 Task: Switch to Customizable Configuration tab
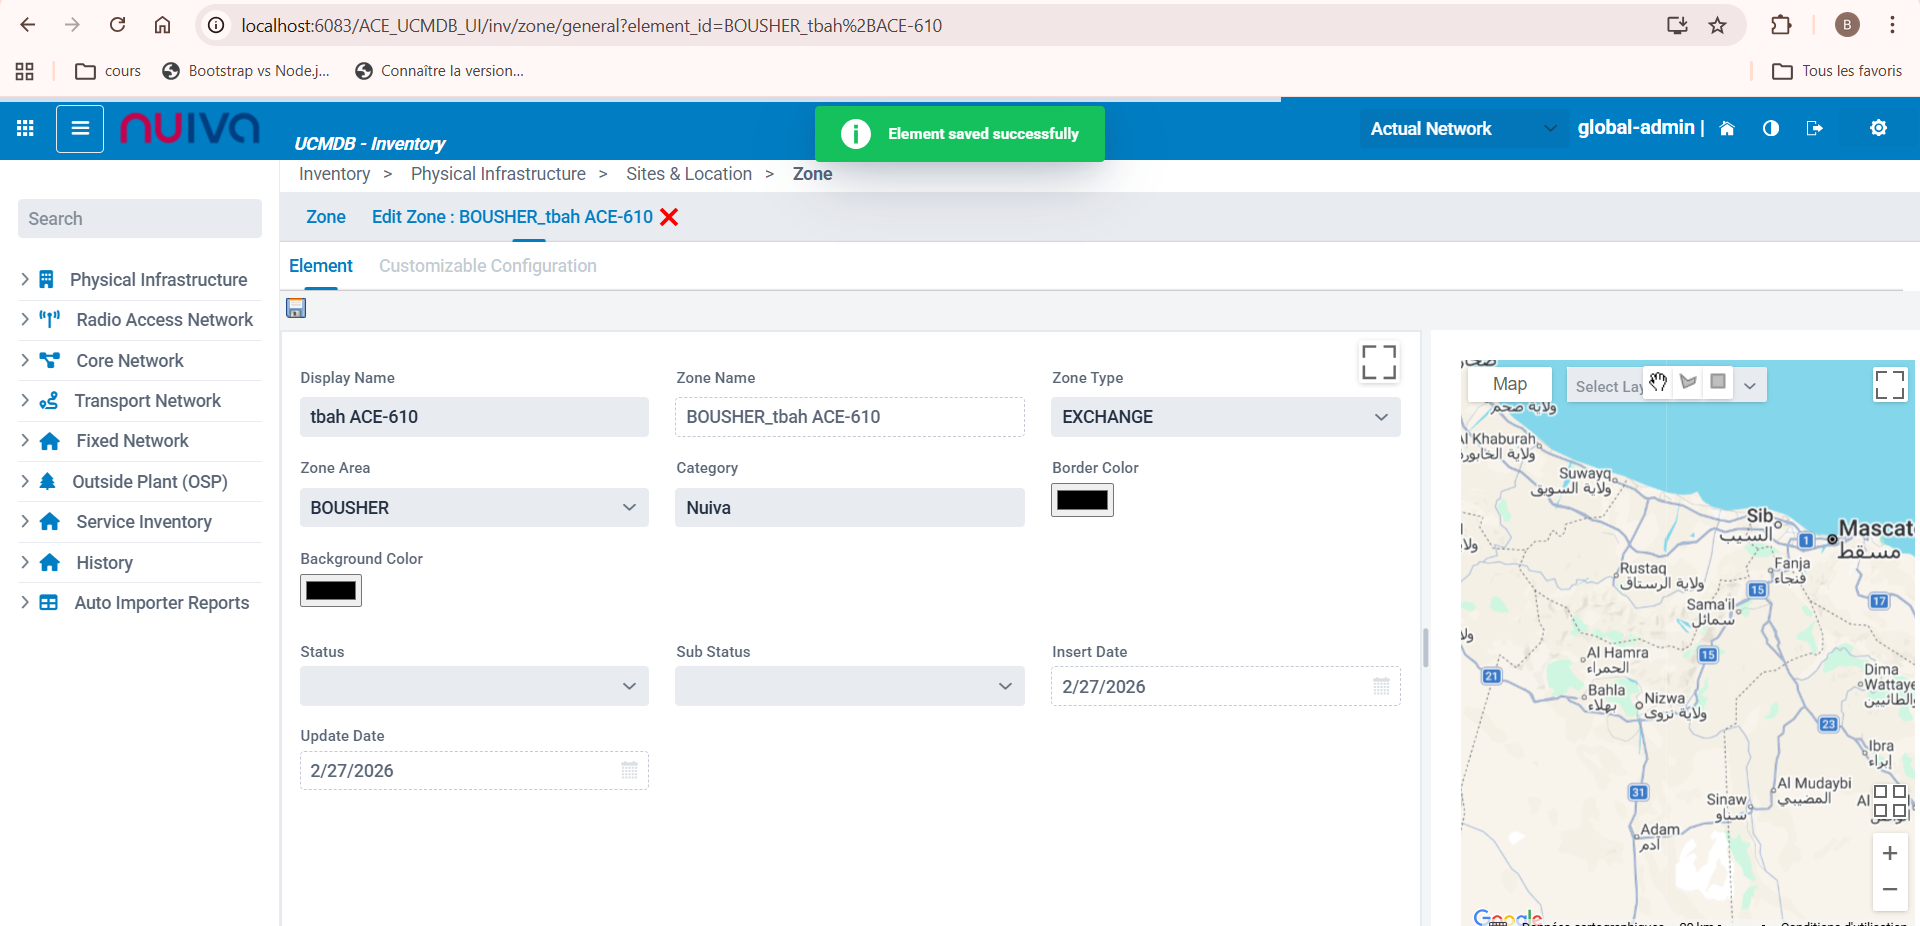487,266
